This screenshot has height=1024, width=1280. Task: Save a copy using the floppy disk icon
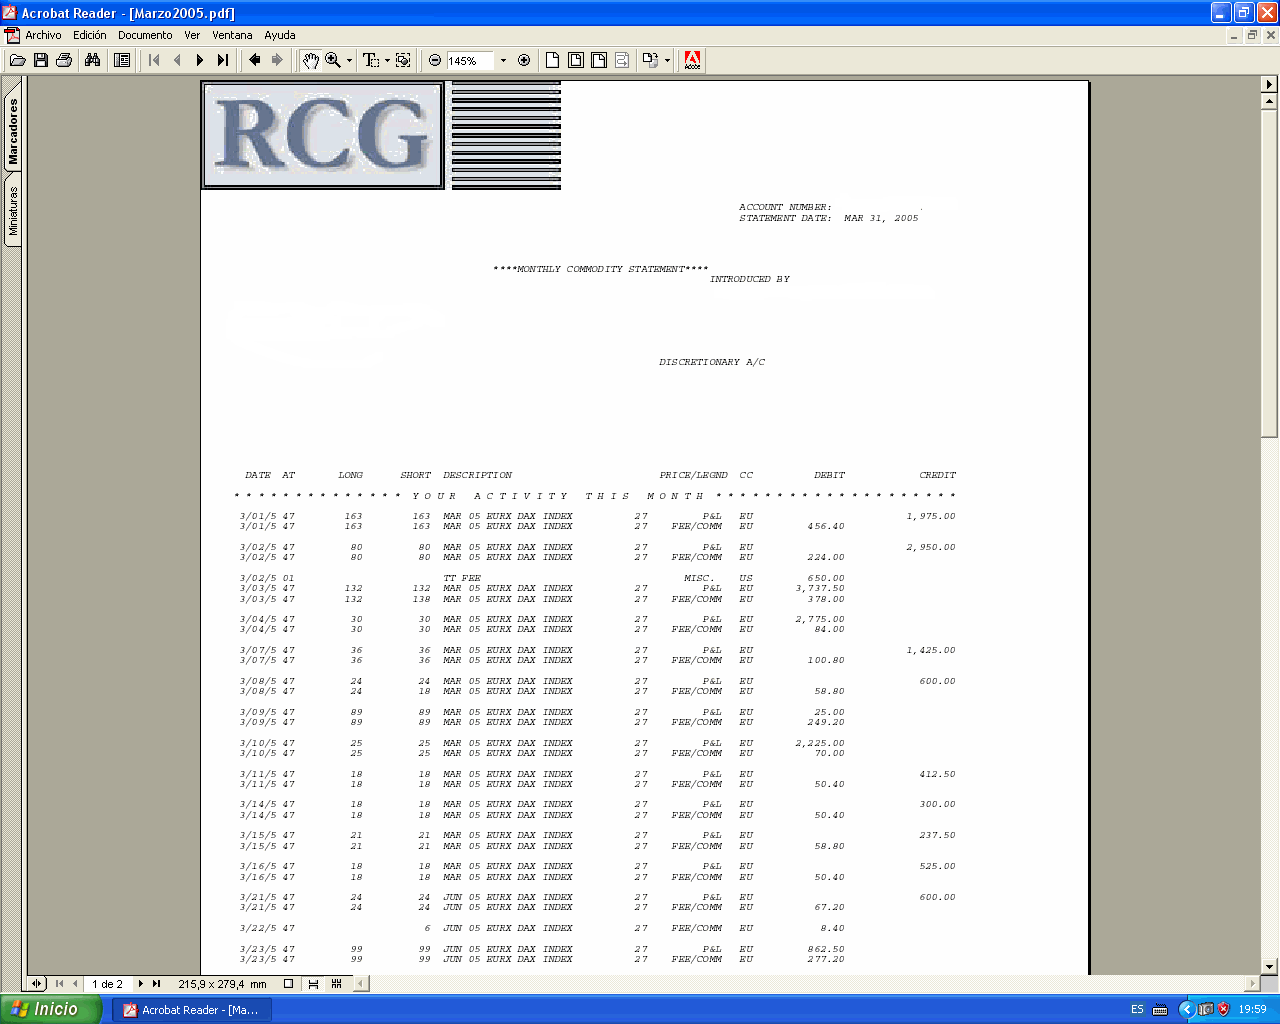pyautogui.click(x=41, y=60)
